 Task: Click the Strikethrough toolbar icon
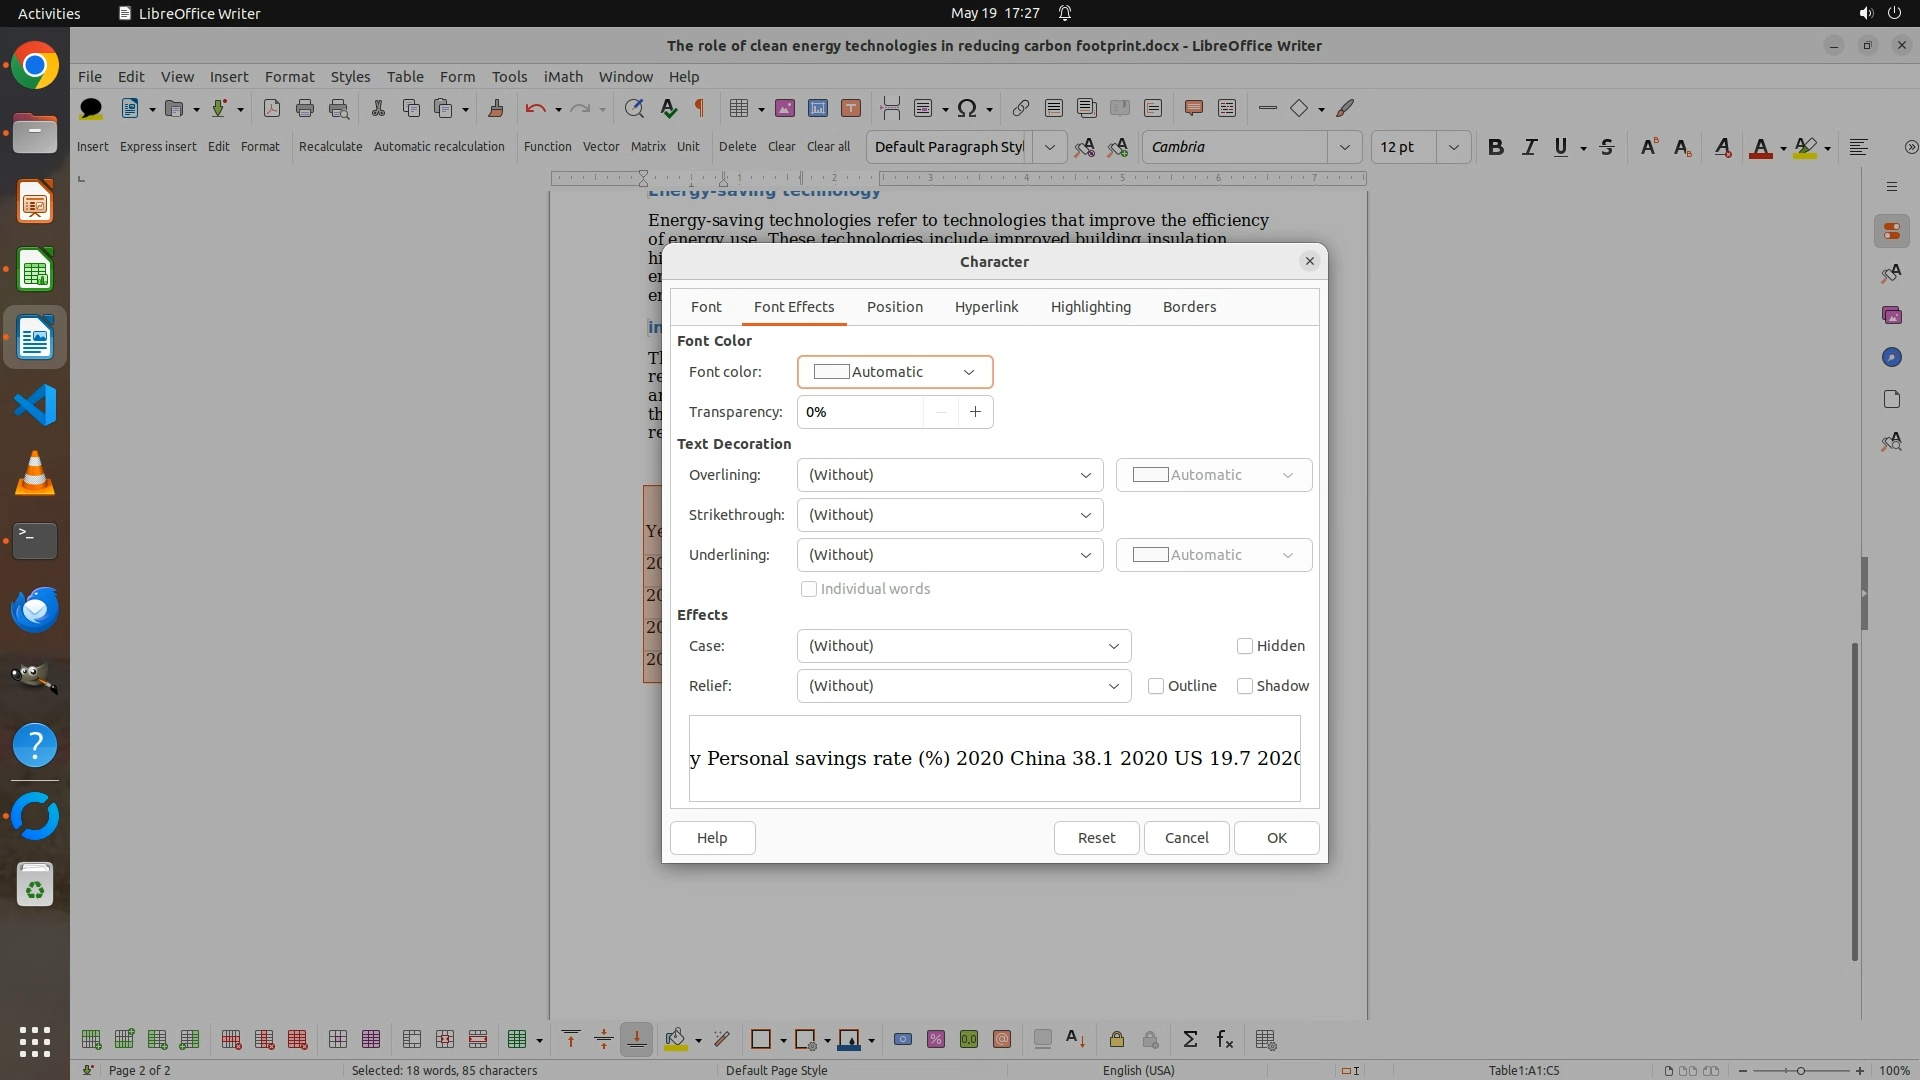tap(1607, 147)
